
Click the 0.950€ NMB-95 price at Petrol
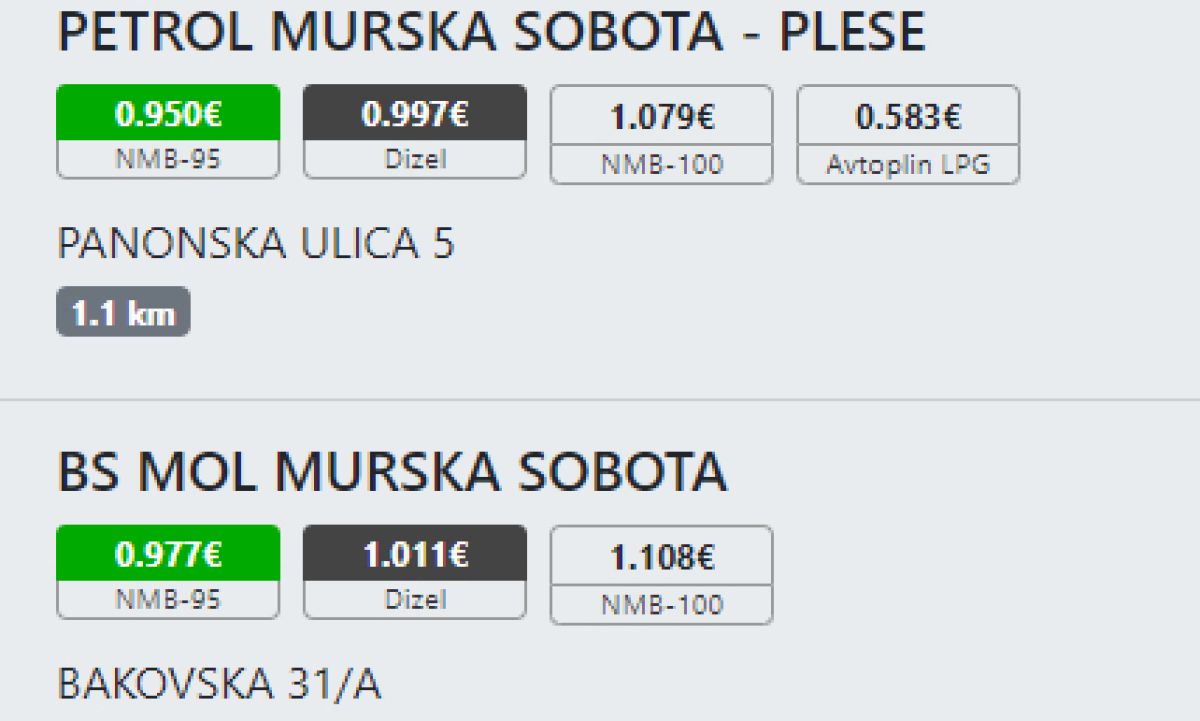click(x=168, y=116)
